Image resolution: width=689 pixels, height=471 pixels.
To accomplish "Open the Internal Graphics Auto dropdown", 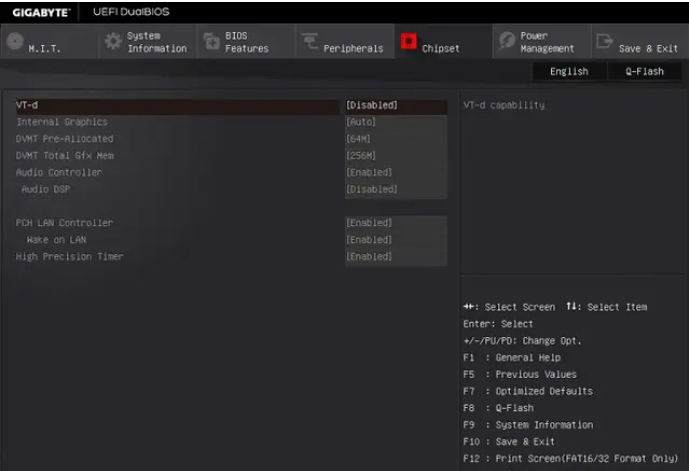I will [x=361, y=122].
